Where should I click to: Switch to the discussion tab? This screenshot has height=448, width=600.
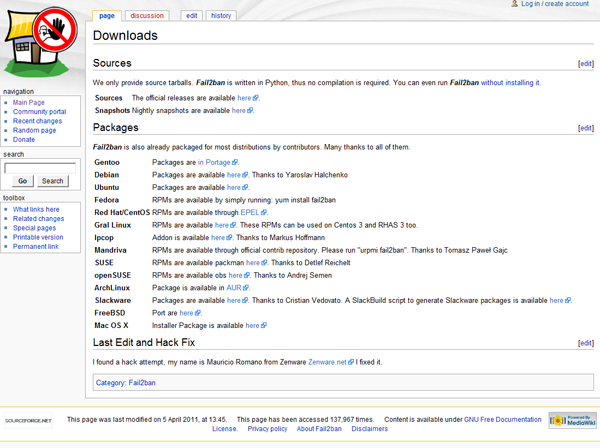(x=147, y=16)
